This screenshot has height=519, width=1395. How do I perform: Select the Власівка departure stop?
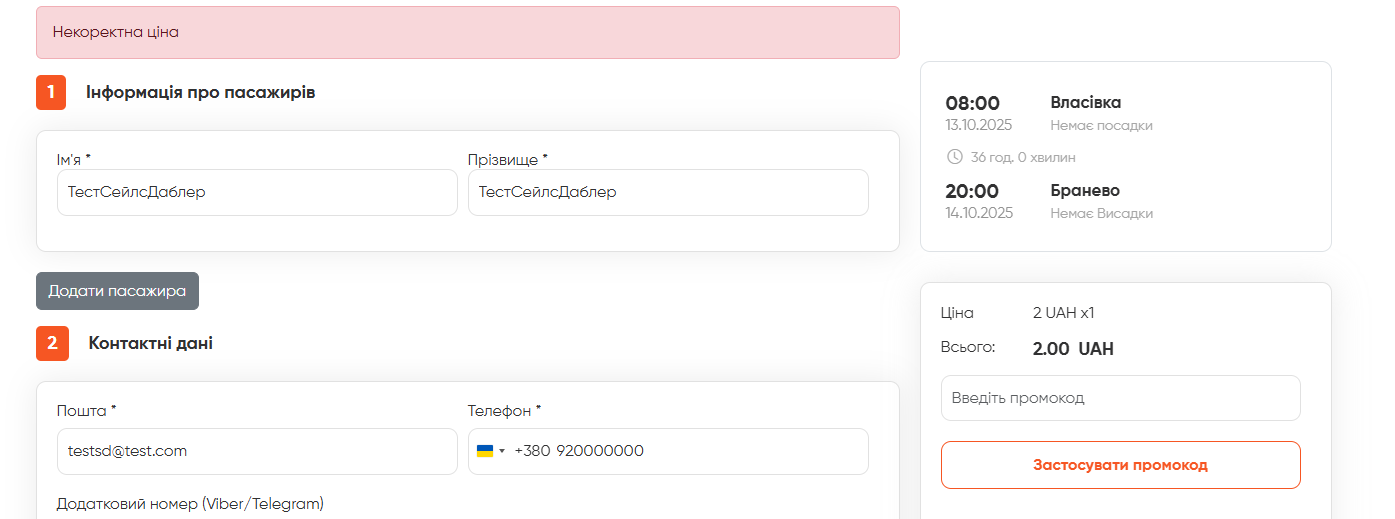pos(1085,102)
